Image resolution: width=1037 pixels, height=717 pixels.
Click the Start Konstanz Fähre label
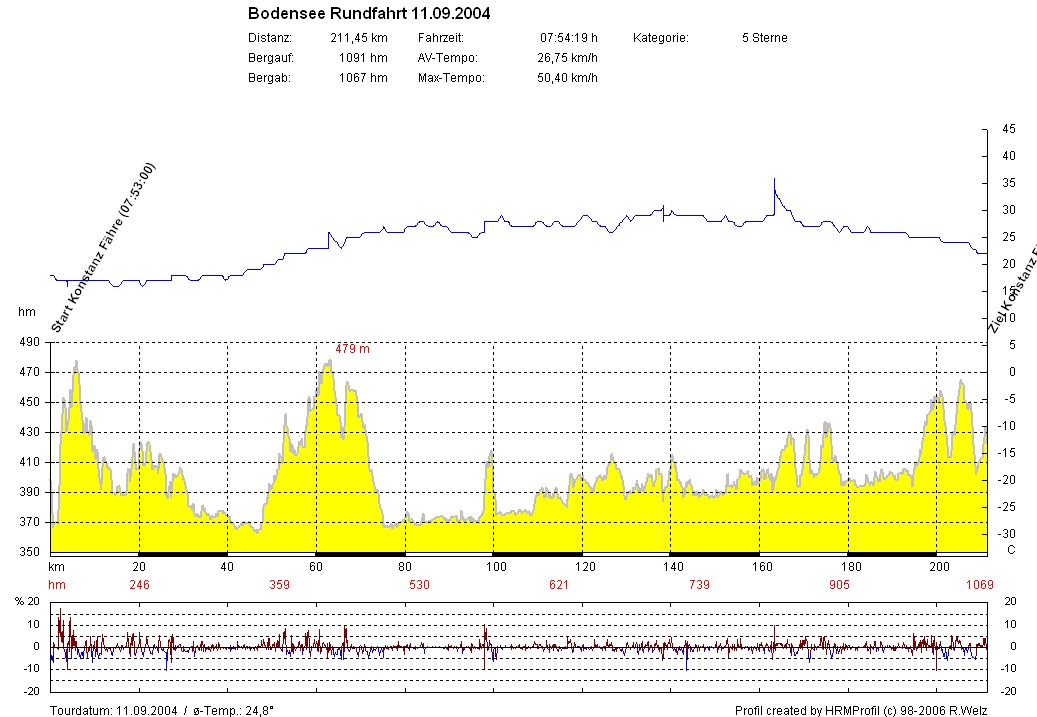[x=104, y=246]
